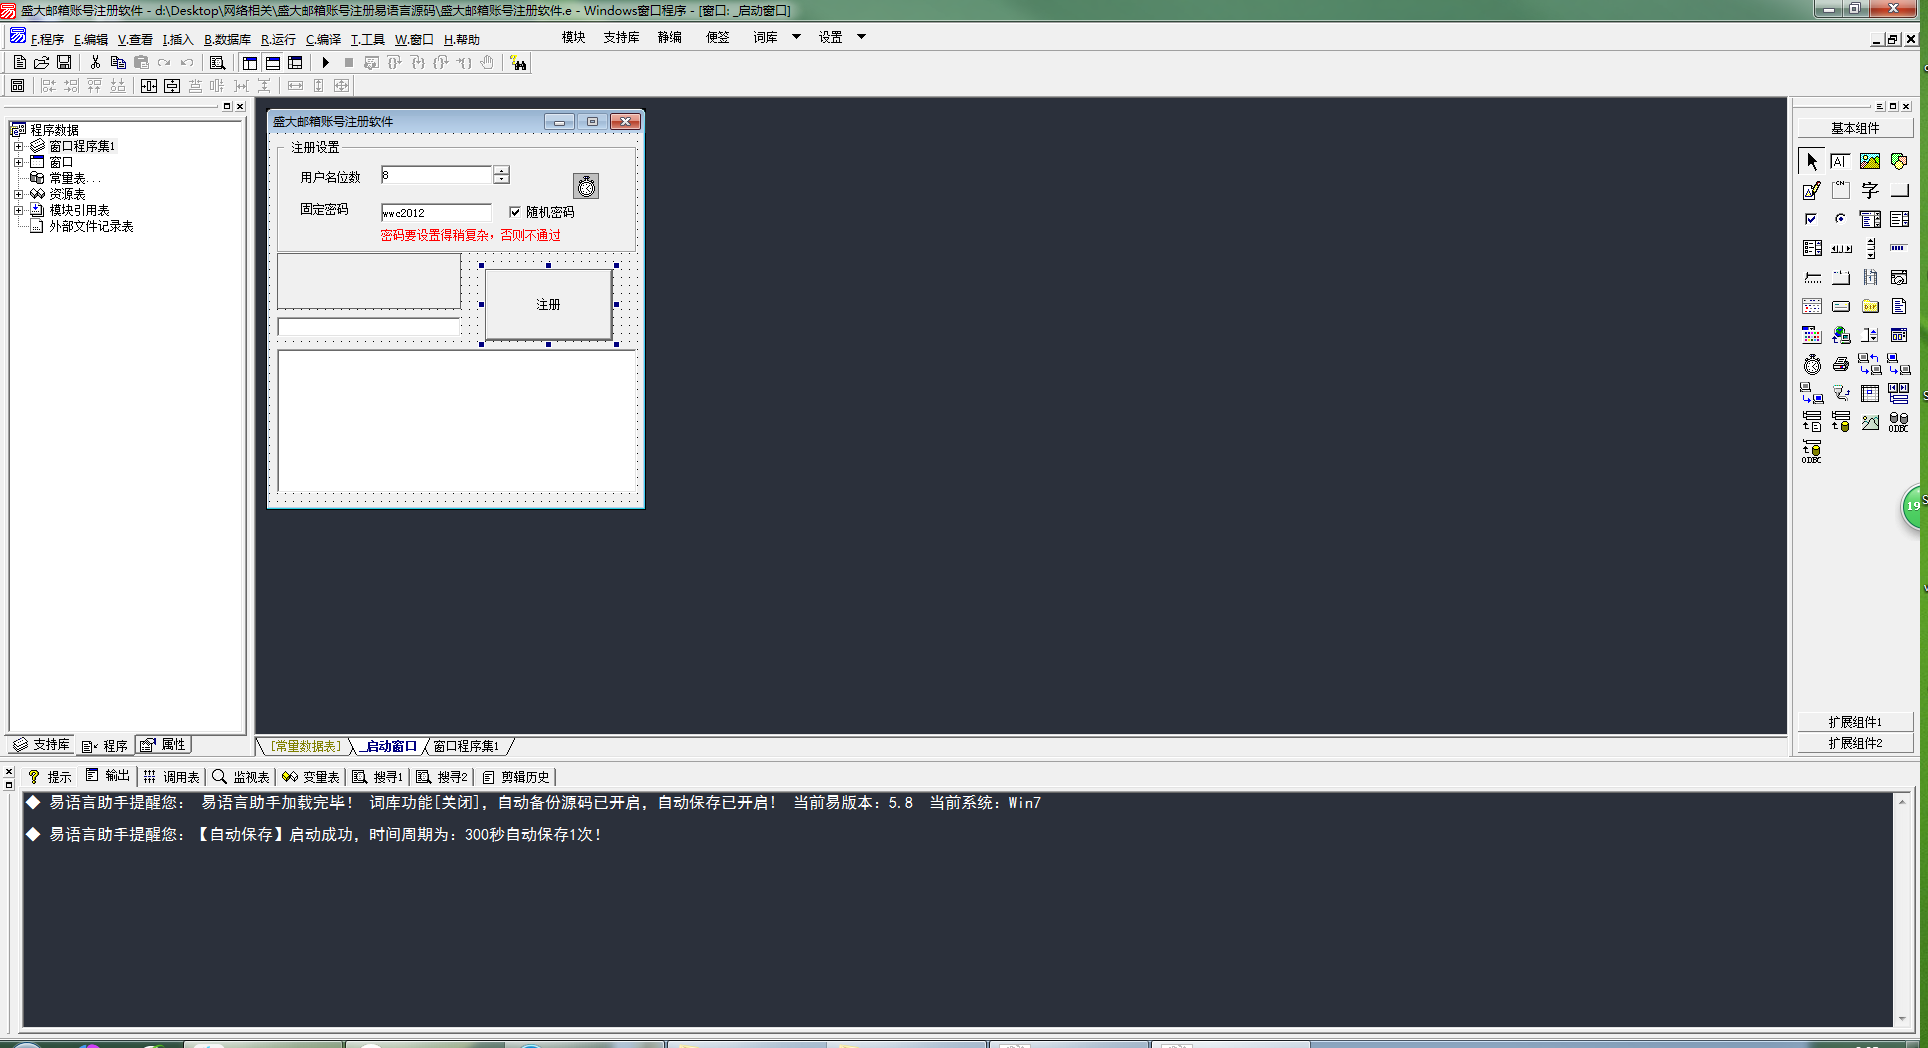Select the radio button component in palette
The image size is (1928, 1048).
point(1840,219)
